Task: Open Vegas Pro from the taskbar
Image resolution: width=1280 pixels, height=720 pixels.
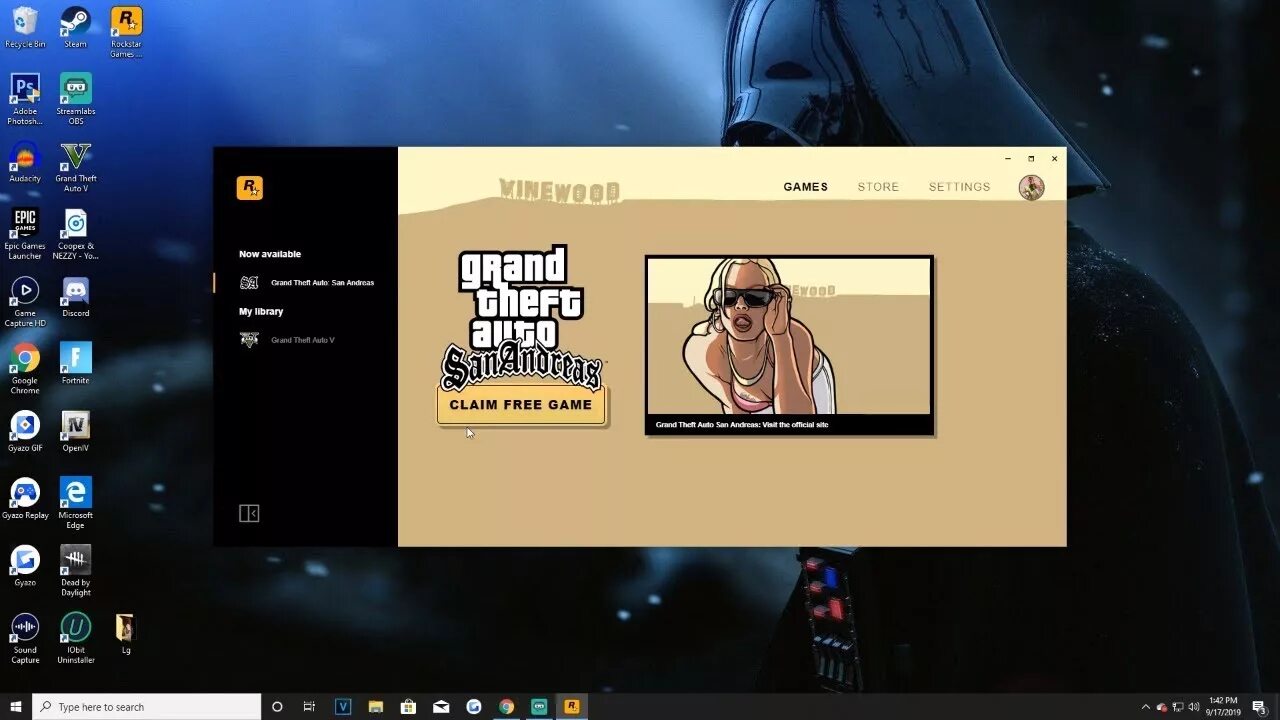Action: click(x=343, y=707)
